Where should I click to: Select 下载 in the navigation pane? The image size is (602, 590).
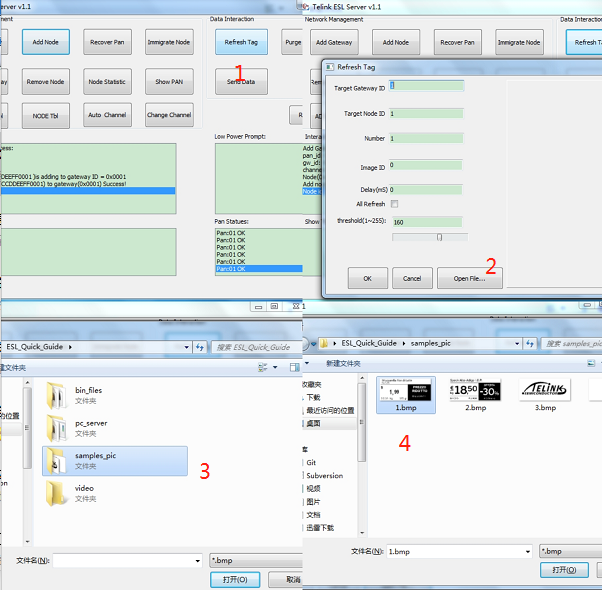(313, 397)
